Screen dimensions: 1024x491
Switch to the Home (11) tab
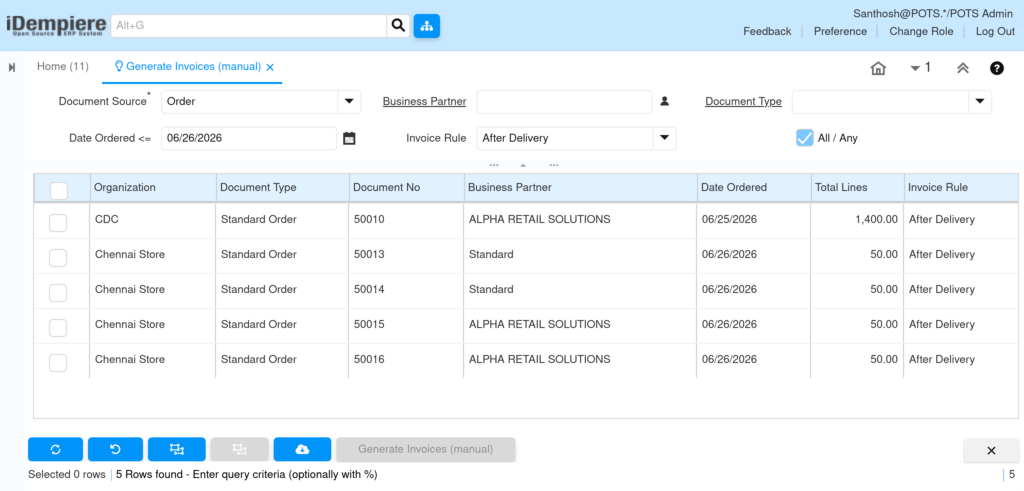[63, 67]
